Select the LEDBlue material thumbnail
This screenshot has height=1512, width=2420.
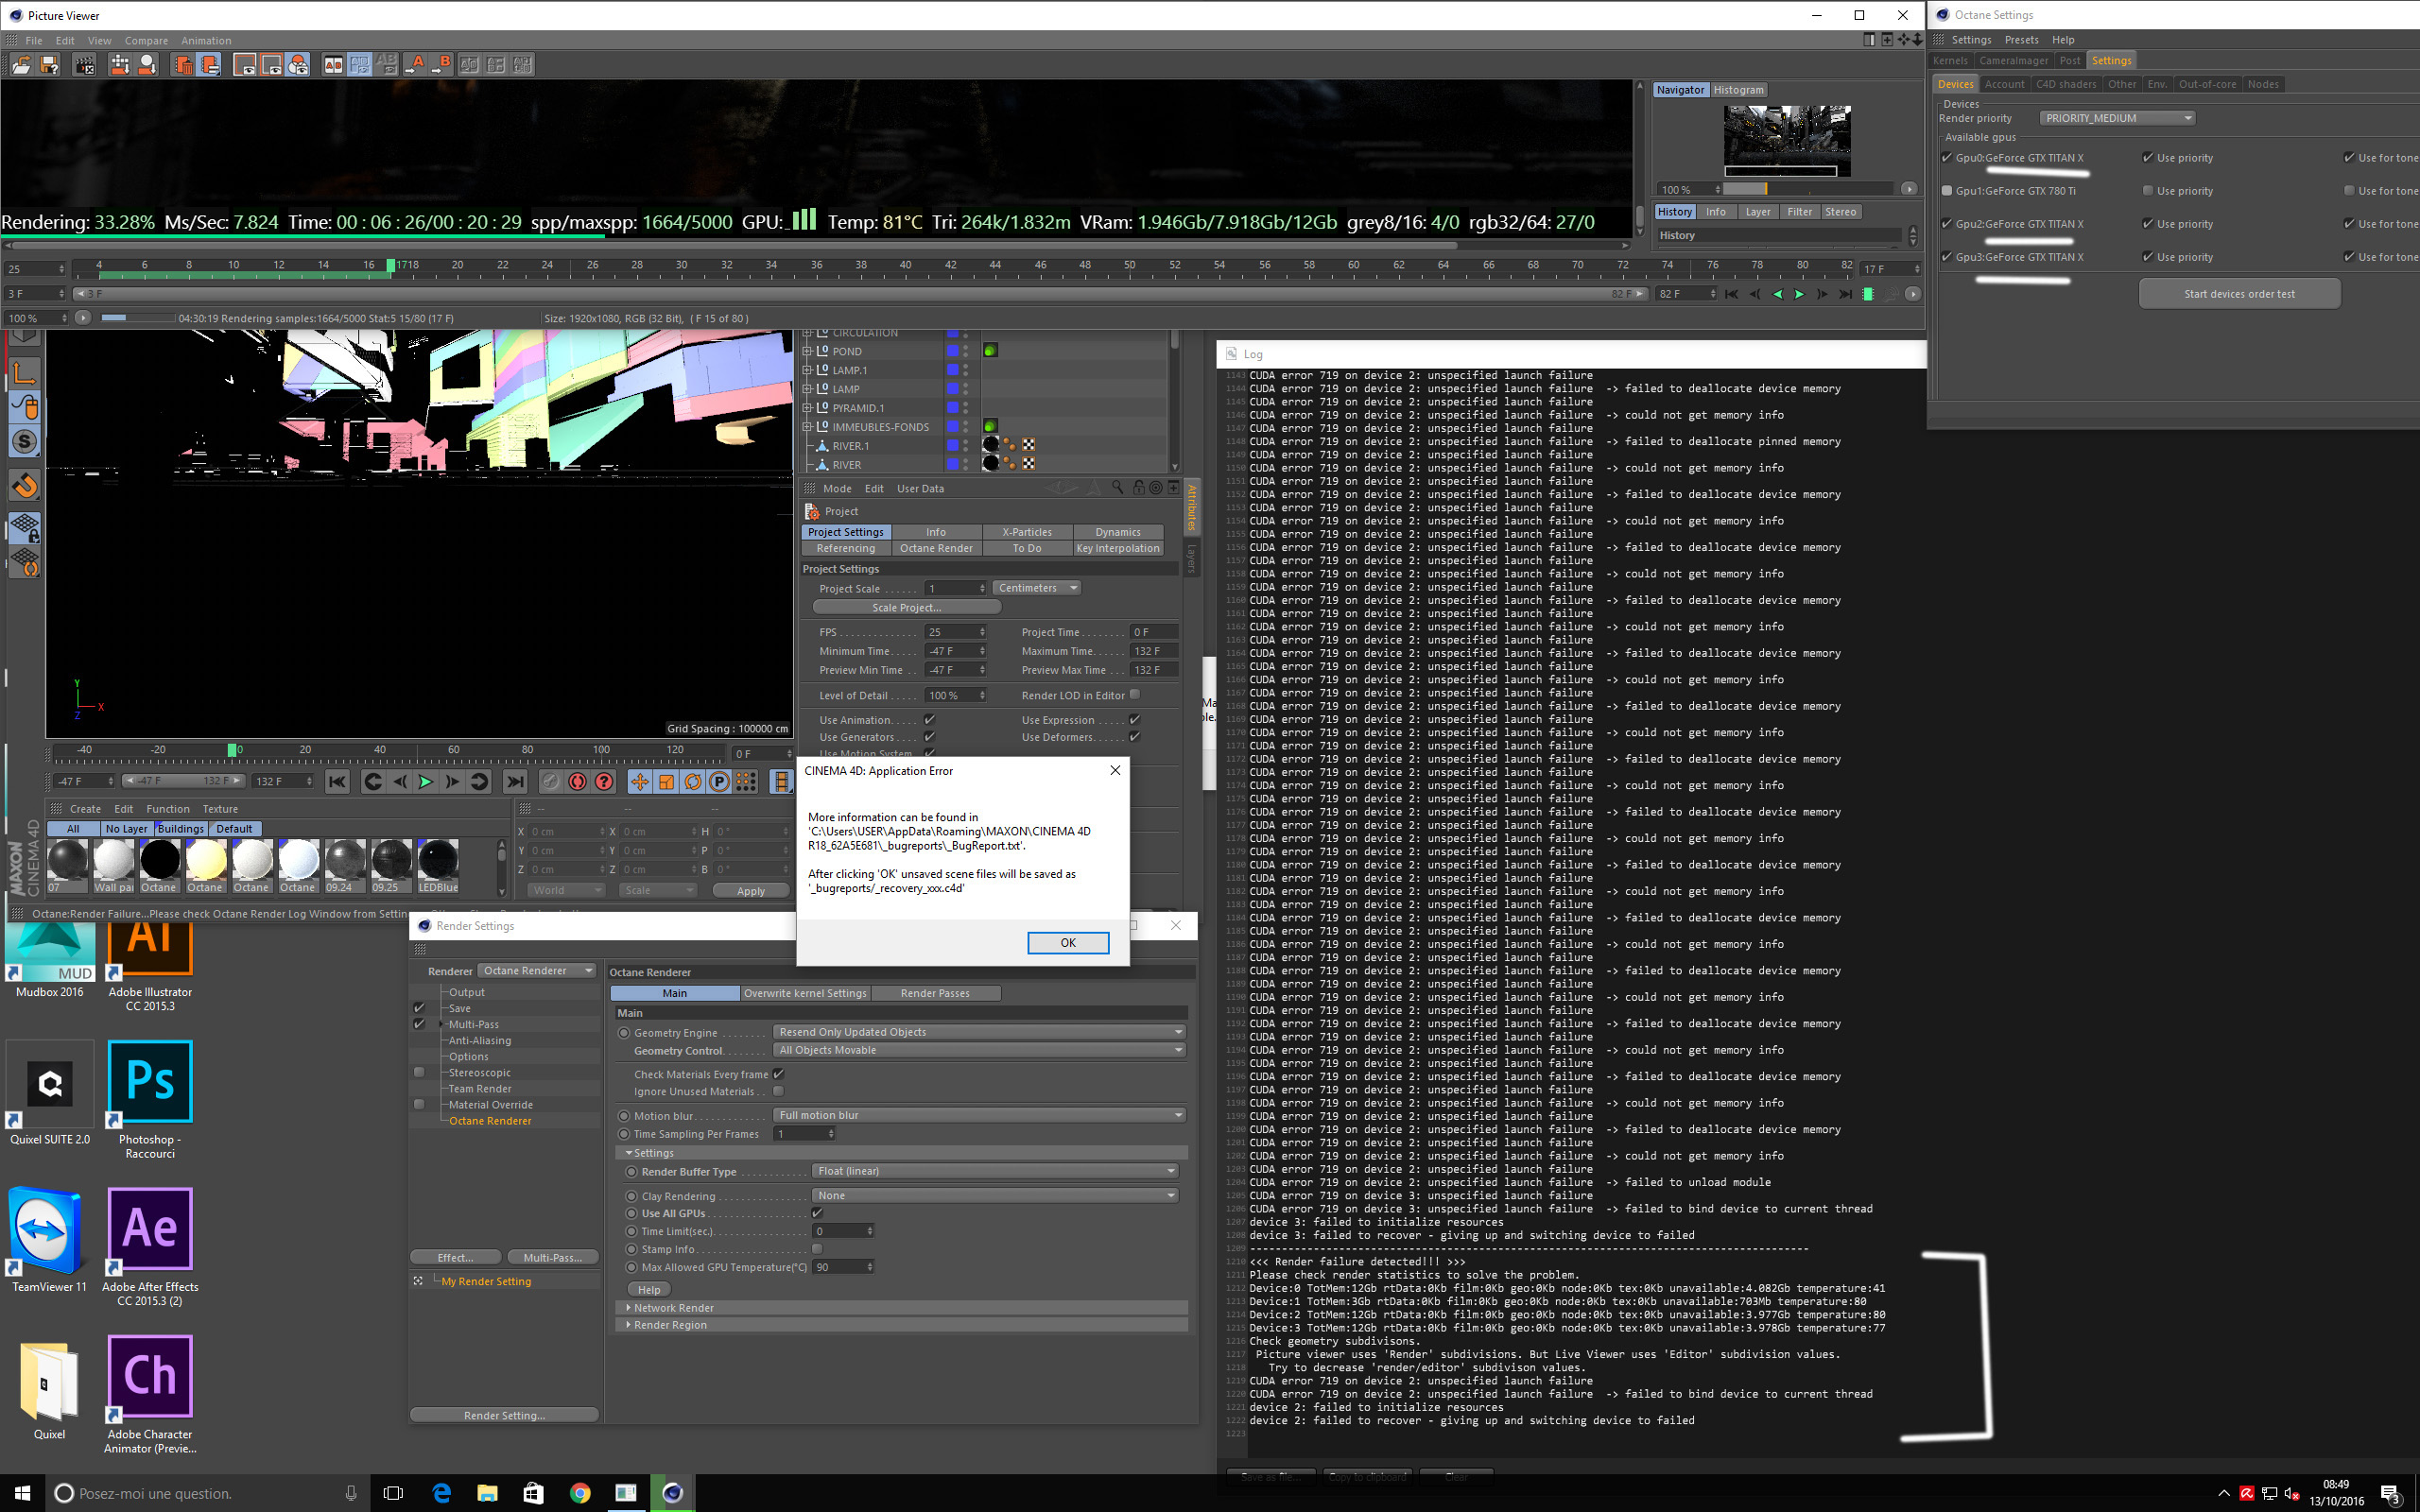[438, 862]
